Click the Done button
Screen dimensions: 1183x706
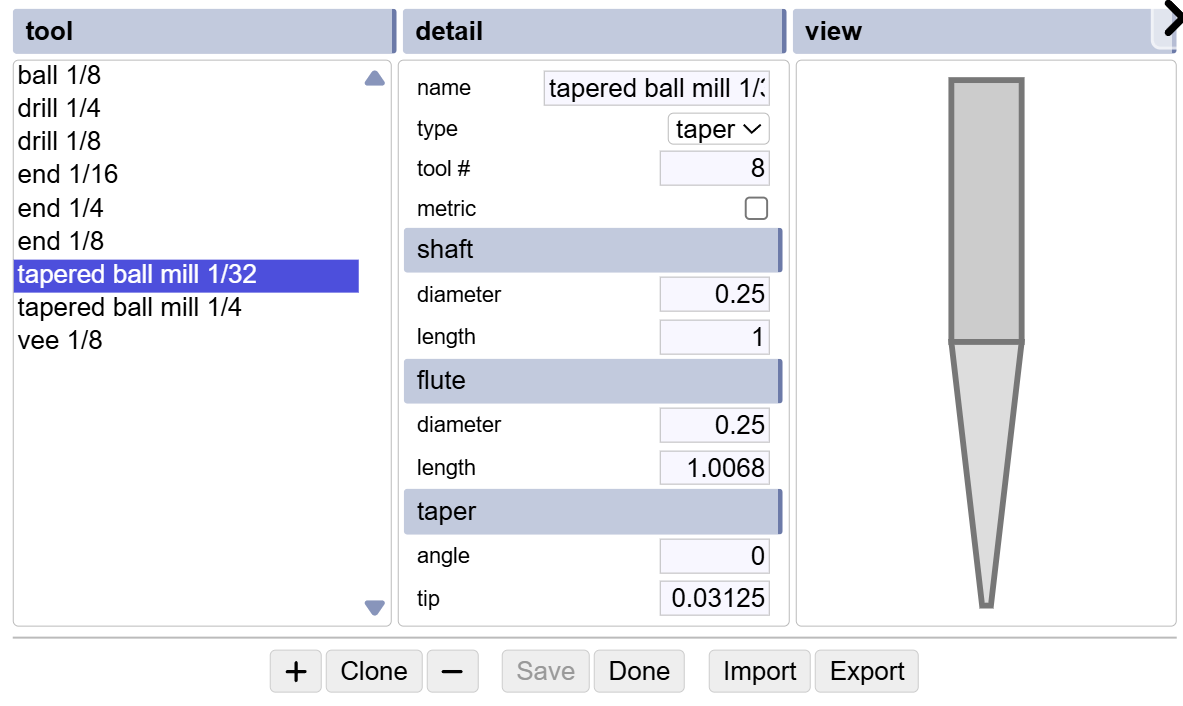(639, 671)
